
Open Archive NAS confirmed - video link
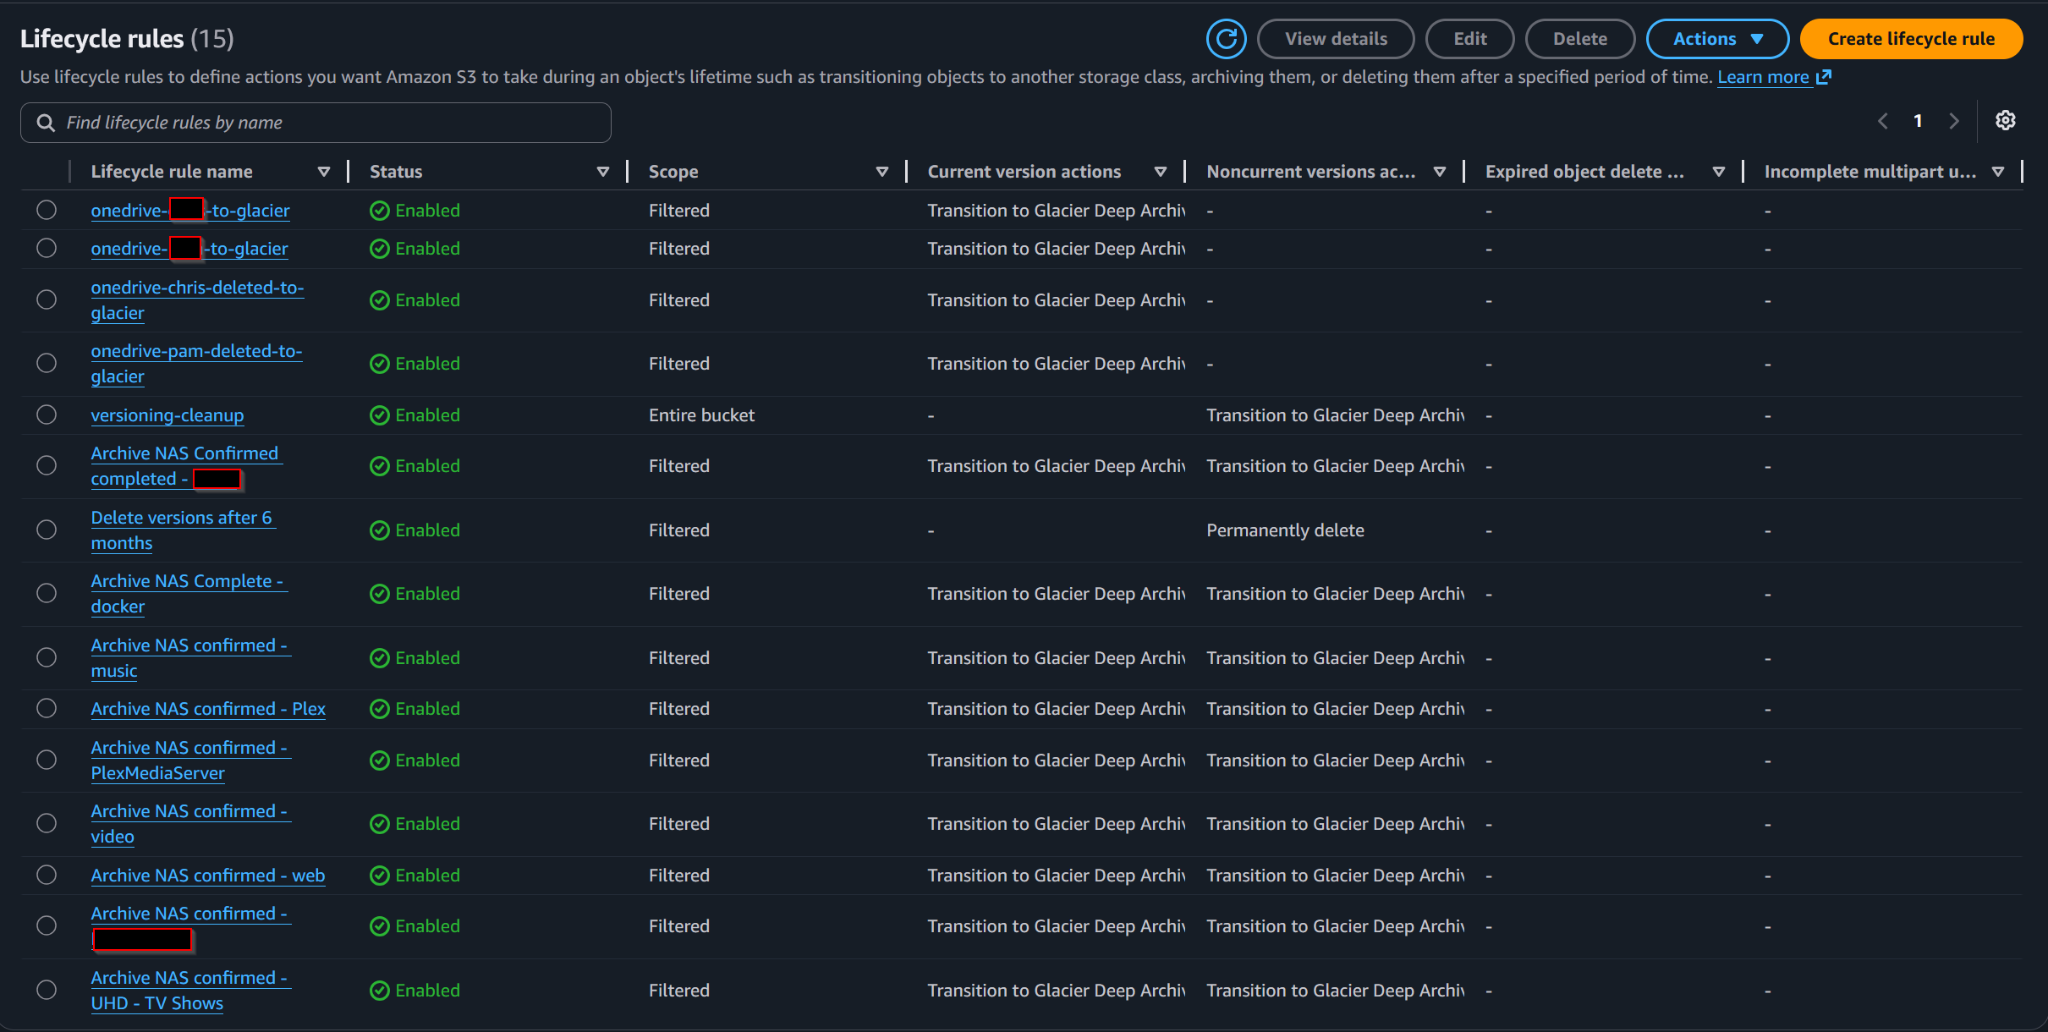[189, 823]
